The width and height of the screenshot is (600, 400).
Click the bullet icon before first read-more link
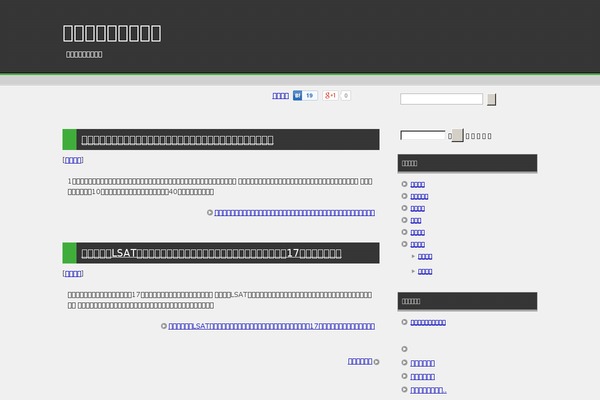coord(210,212)
